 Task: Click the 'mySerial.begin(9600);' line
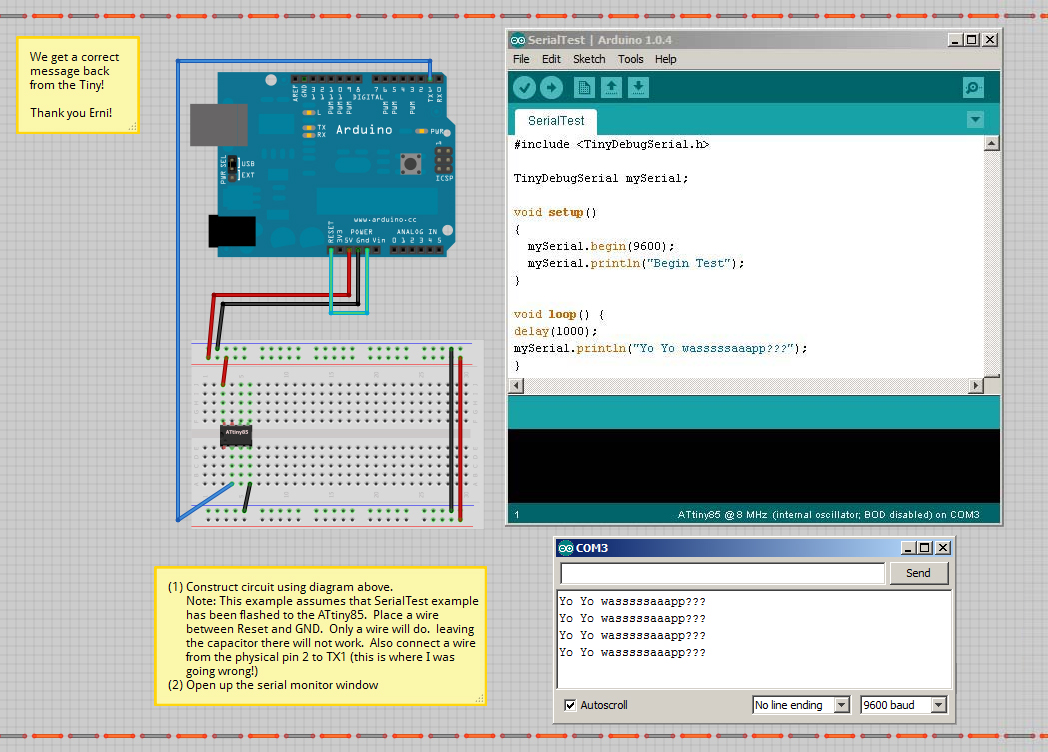[x=601, y=247]
